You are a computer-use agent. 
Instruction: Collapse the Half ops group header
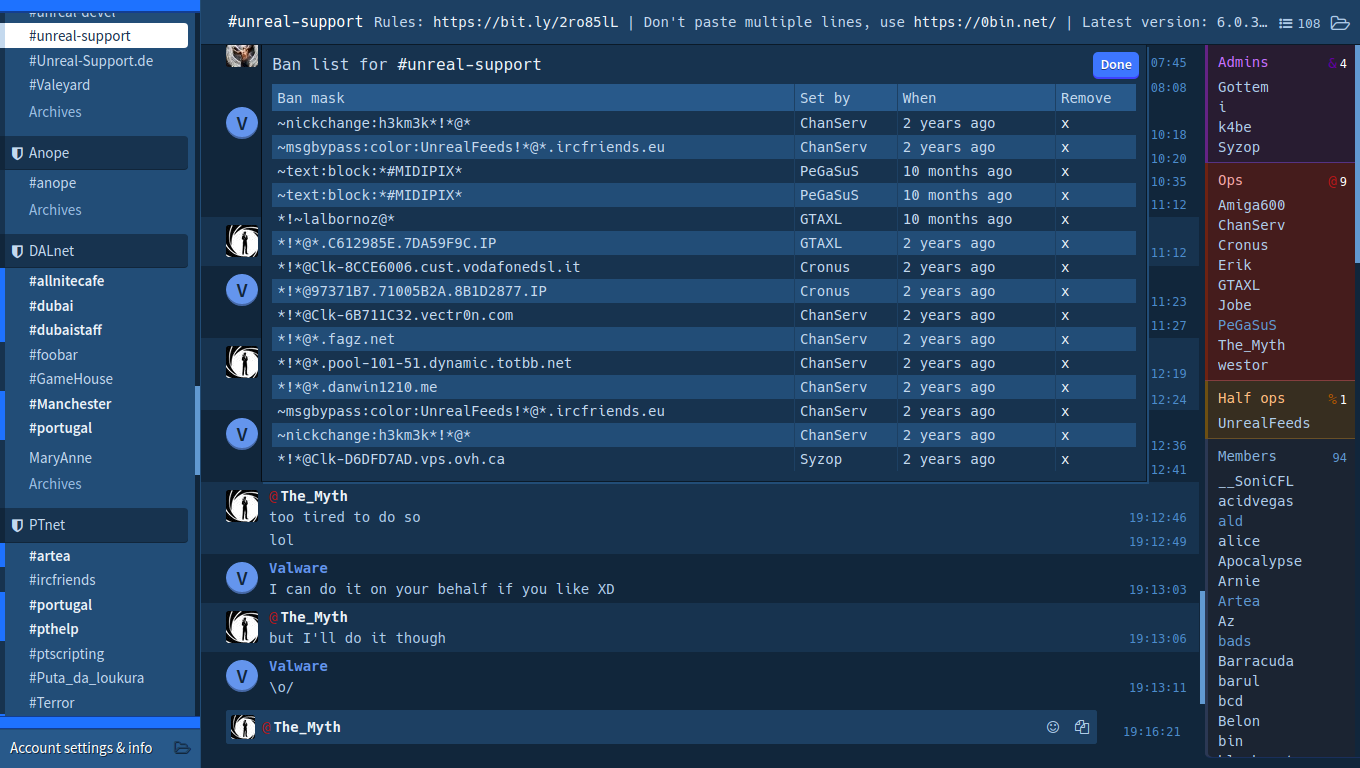tap(1251, 398)
